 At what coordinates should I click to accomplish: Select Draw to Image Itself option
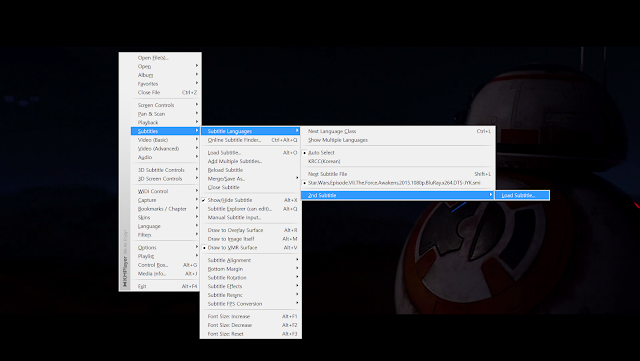[x=251, y=239]
